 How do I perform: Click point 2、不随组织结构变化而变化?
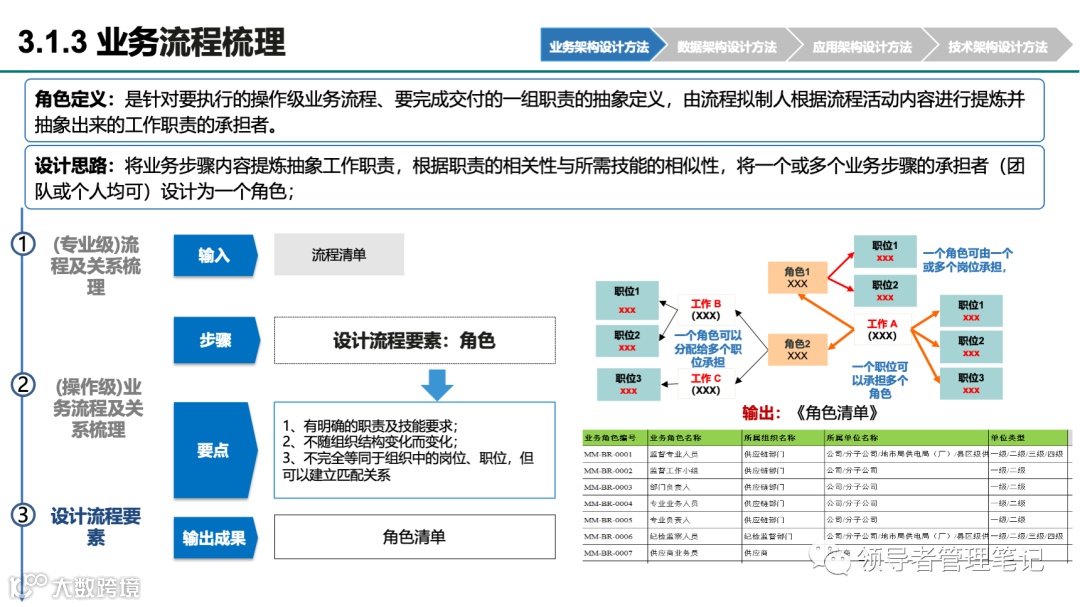coord(370,442)
